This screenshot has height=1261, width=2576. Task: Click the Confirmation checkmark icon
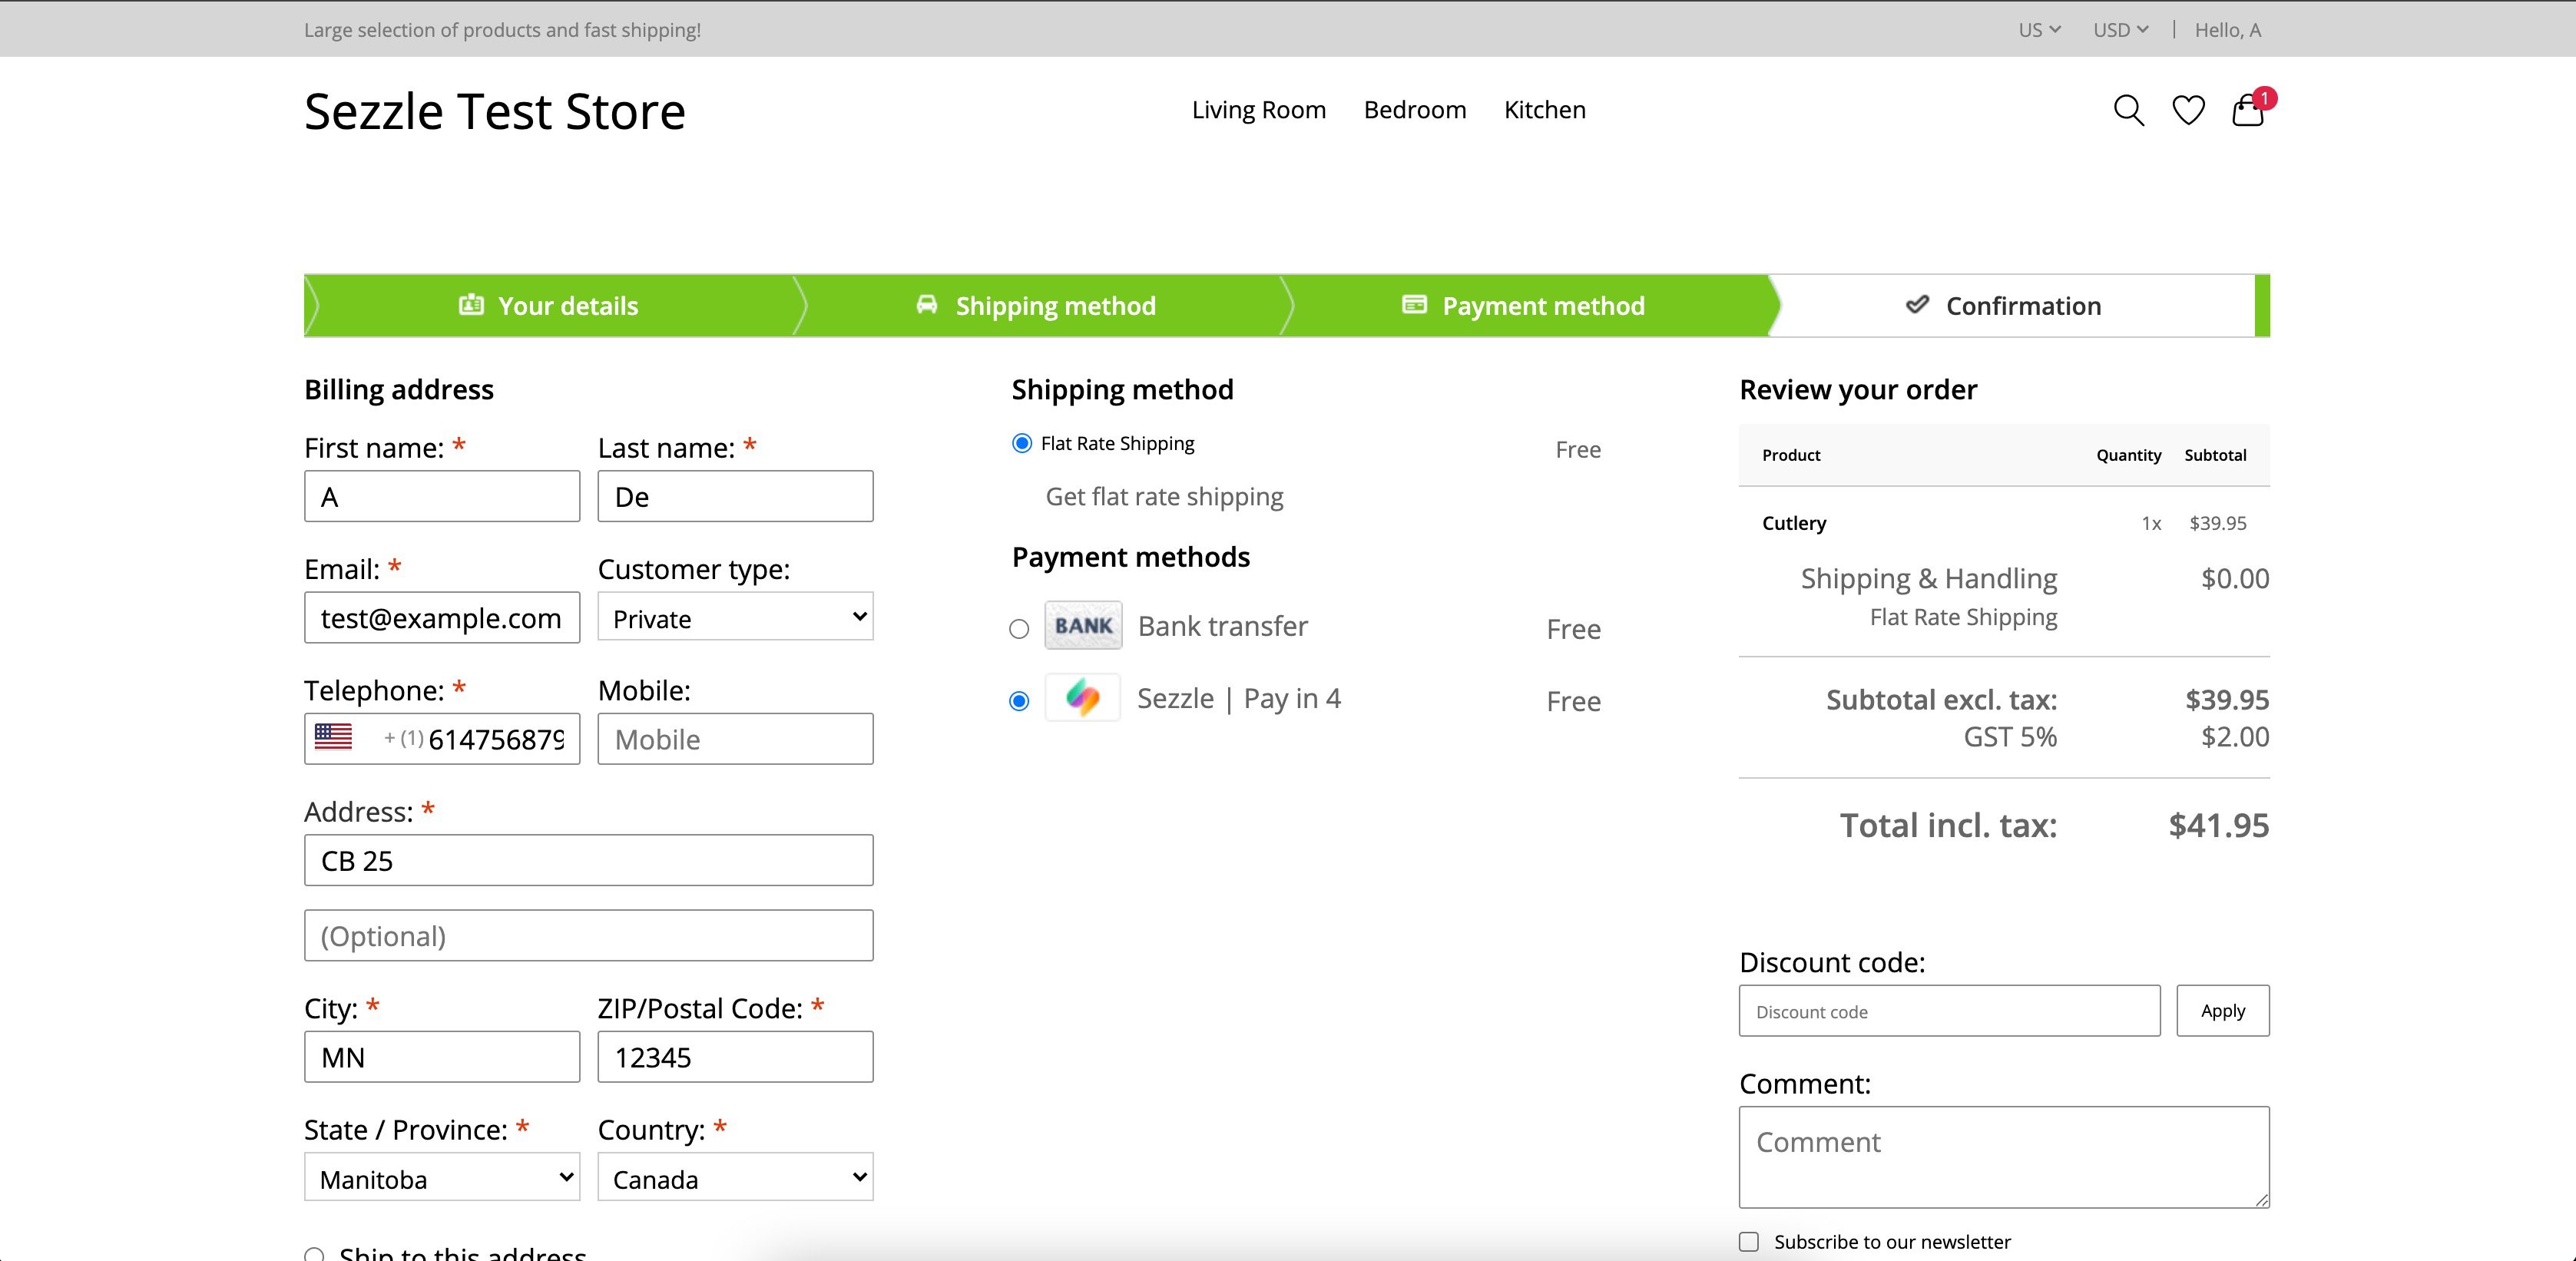[1916, 305]
